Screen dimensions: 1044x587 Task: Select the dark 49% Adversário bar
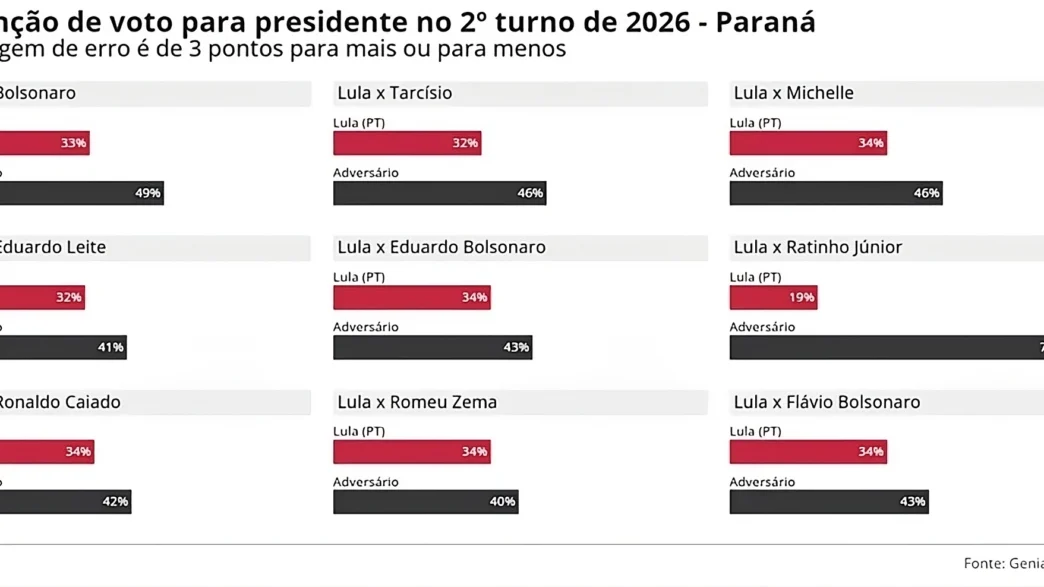pyautogui.click(x=80, y=193)
